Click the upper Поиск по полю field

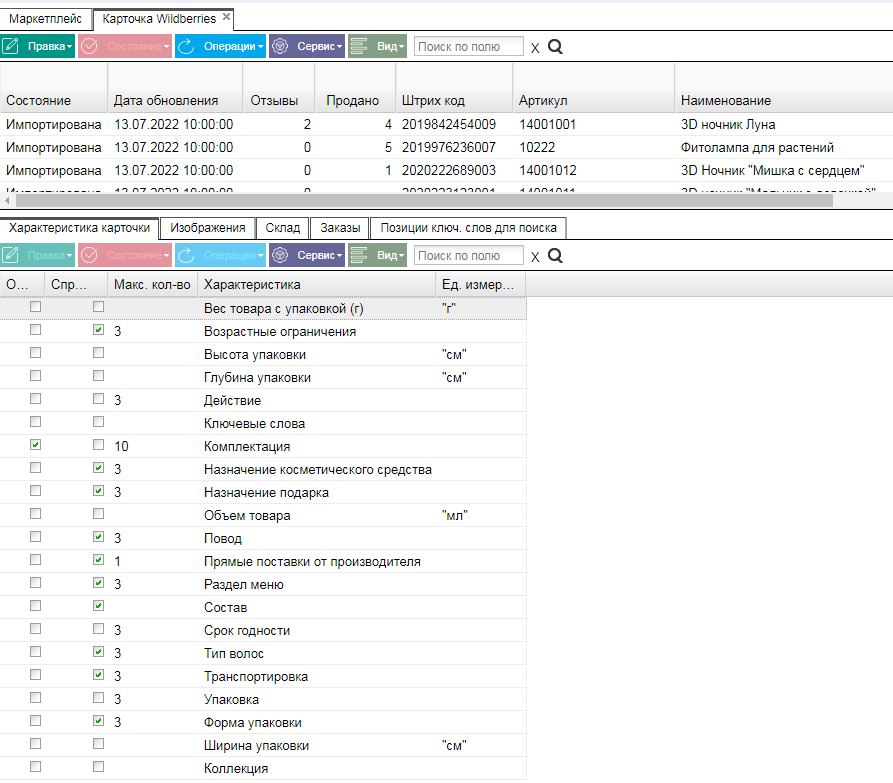(468, 47)
